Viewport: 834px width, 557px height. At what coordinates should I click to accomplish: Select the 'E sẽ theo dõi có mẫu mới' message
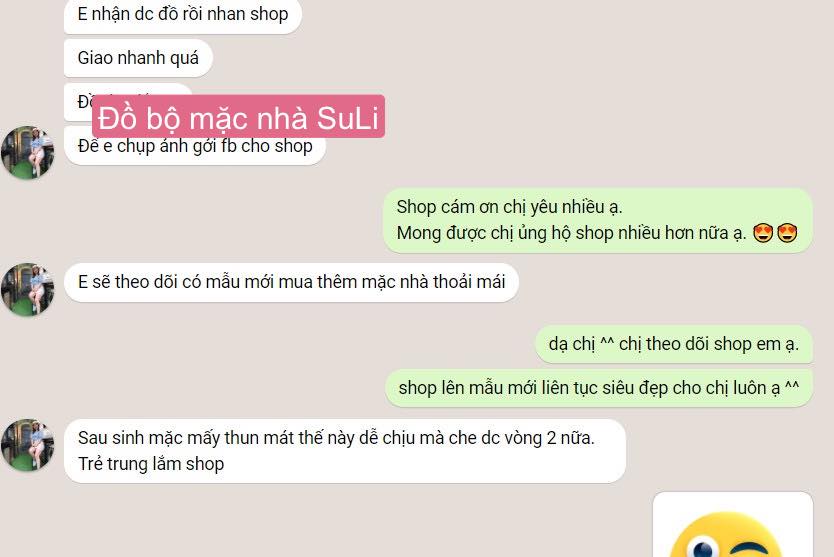click(x=291, y=282)
